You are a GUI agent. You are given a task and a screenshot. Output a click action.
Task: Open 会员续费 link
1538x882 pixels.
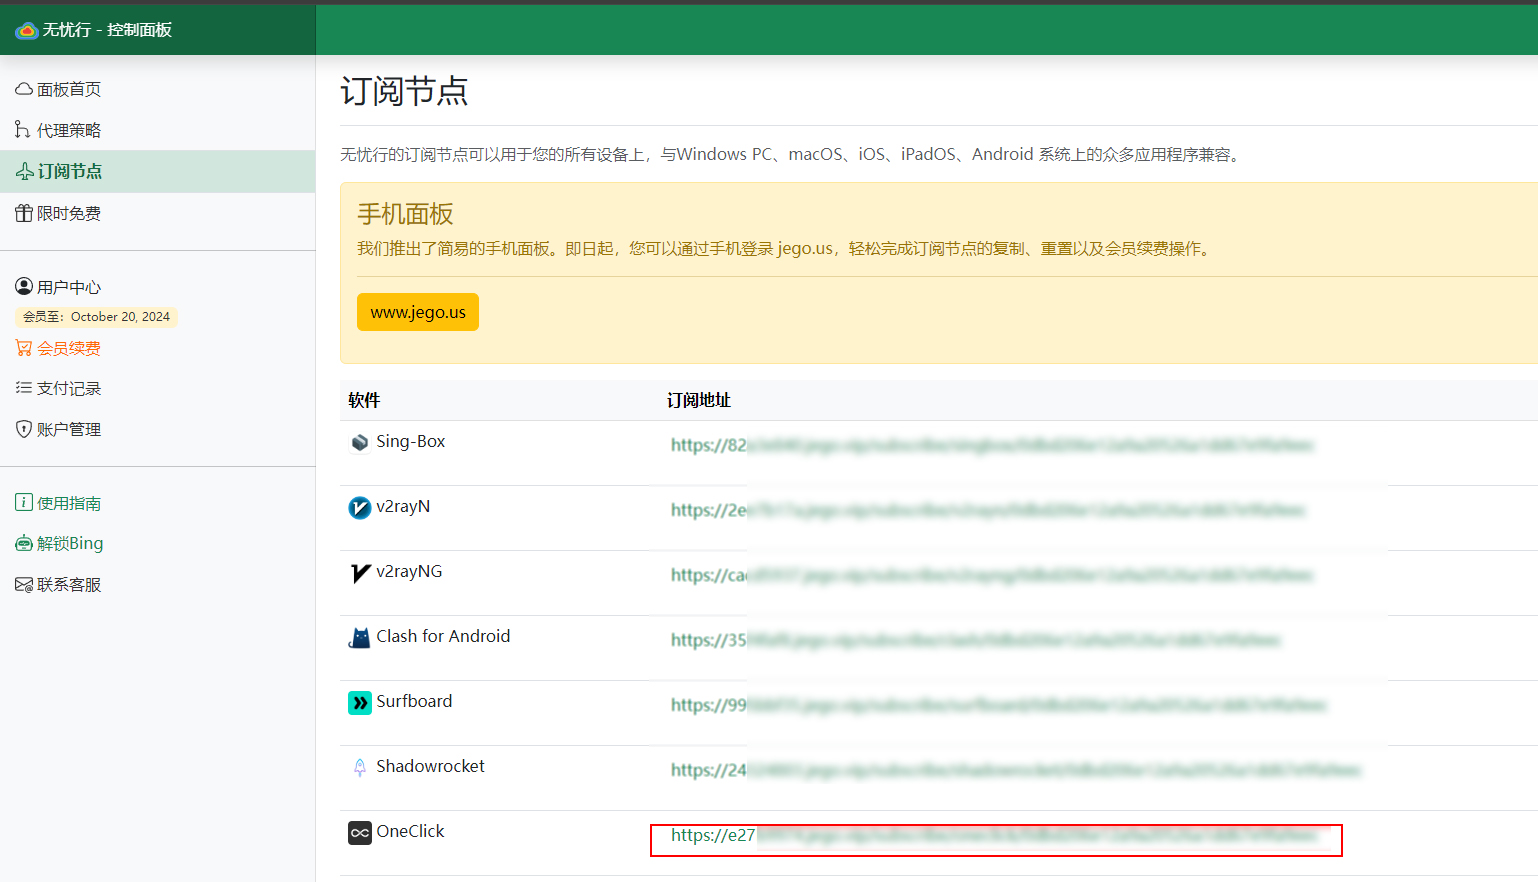pyautogui.click(x=69, y=348)
